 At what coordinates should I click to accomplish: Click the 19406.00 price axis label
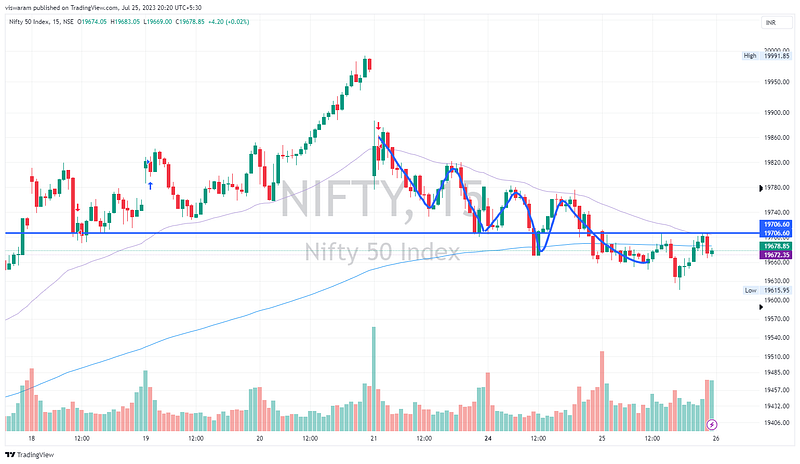click(777, 423)
